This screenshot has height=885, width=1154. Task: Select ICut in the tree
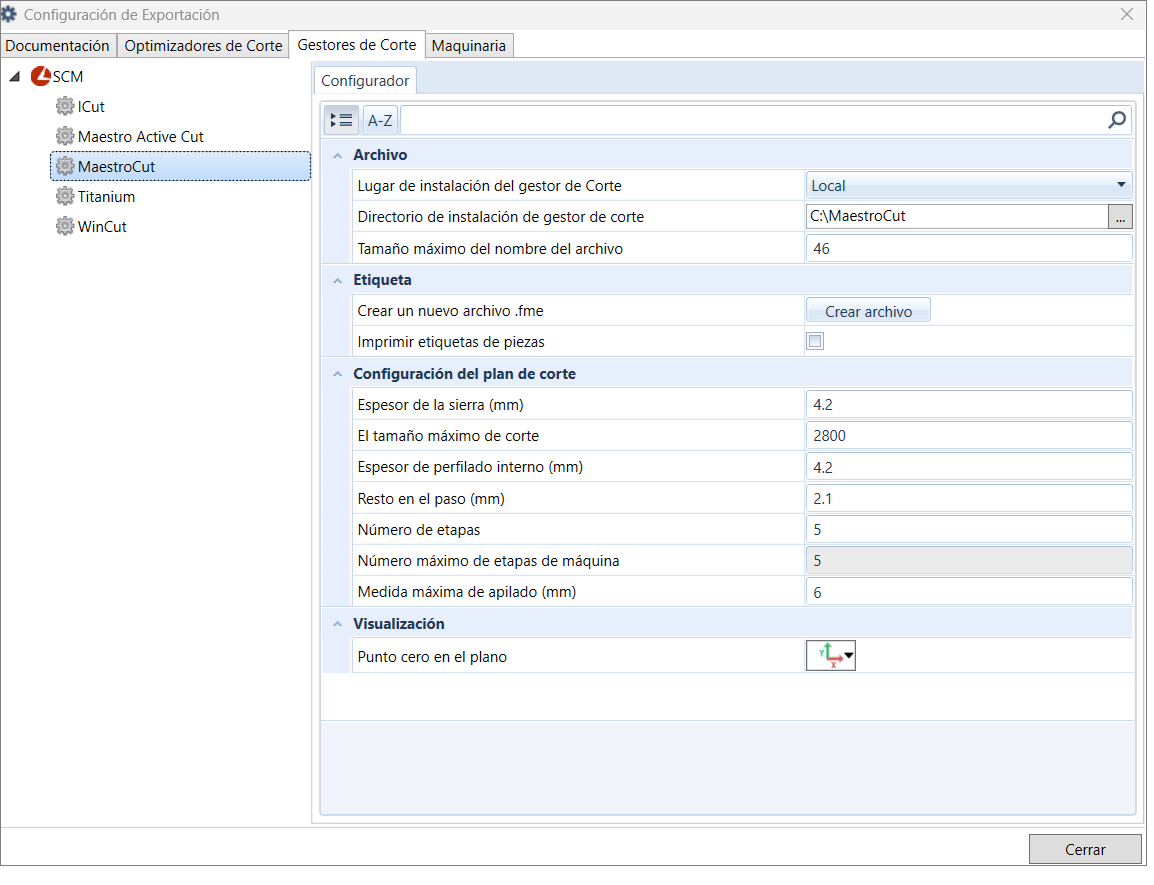coord(91,107)
